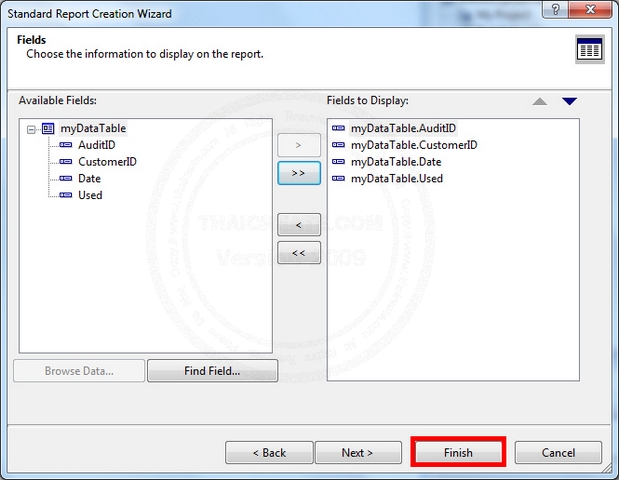The width and height of the screenshot is (619, 480).
Task: Move field up with the gray up arrow
Action: (x=540, y=101)
